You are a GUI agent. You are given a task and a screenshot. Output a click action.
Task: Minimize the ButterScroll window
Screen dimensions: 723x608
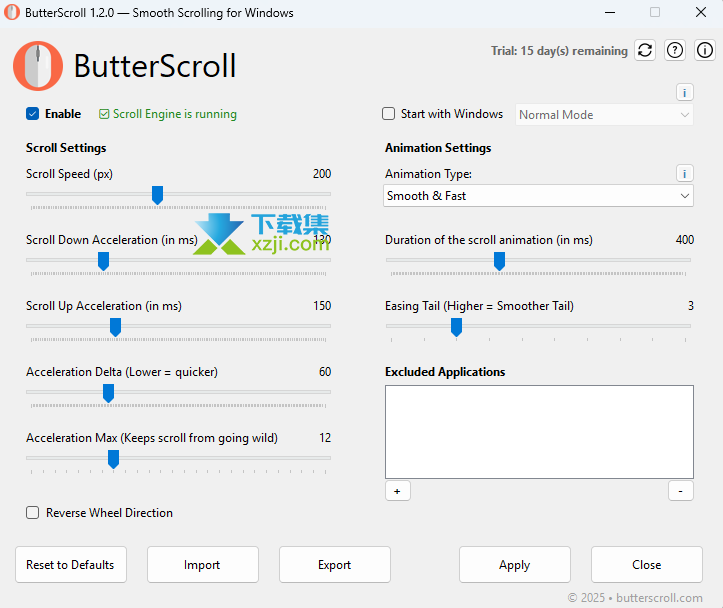pyautogui.click(x=610, y=12)
